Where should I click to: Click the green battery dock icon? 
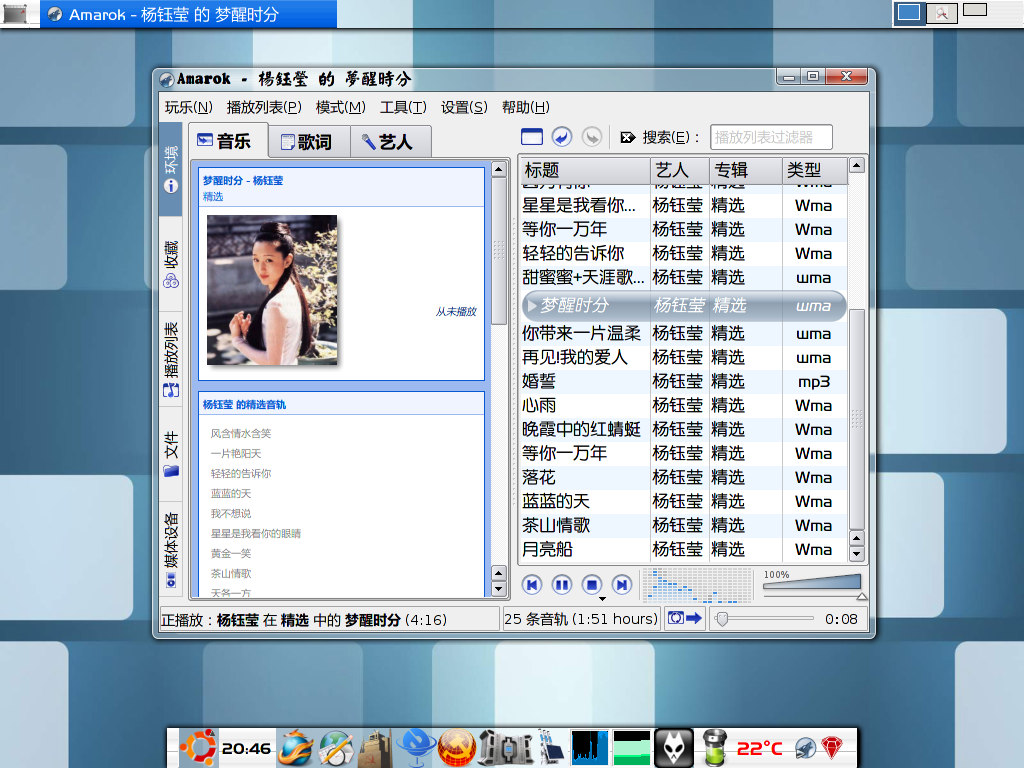pos(714,748)
